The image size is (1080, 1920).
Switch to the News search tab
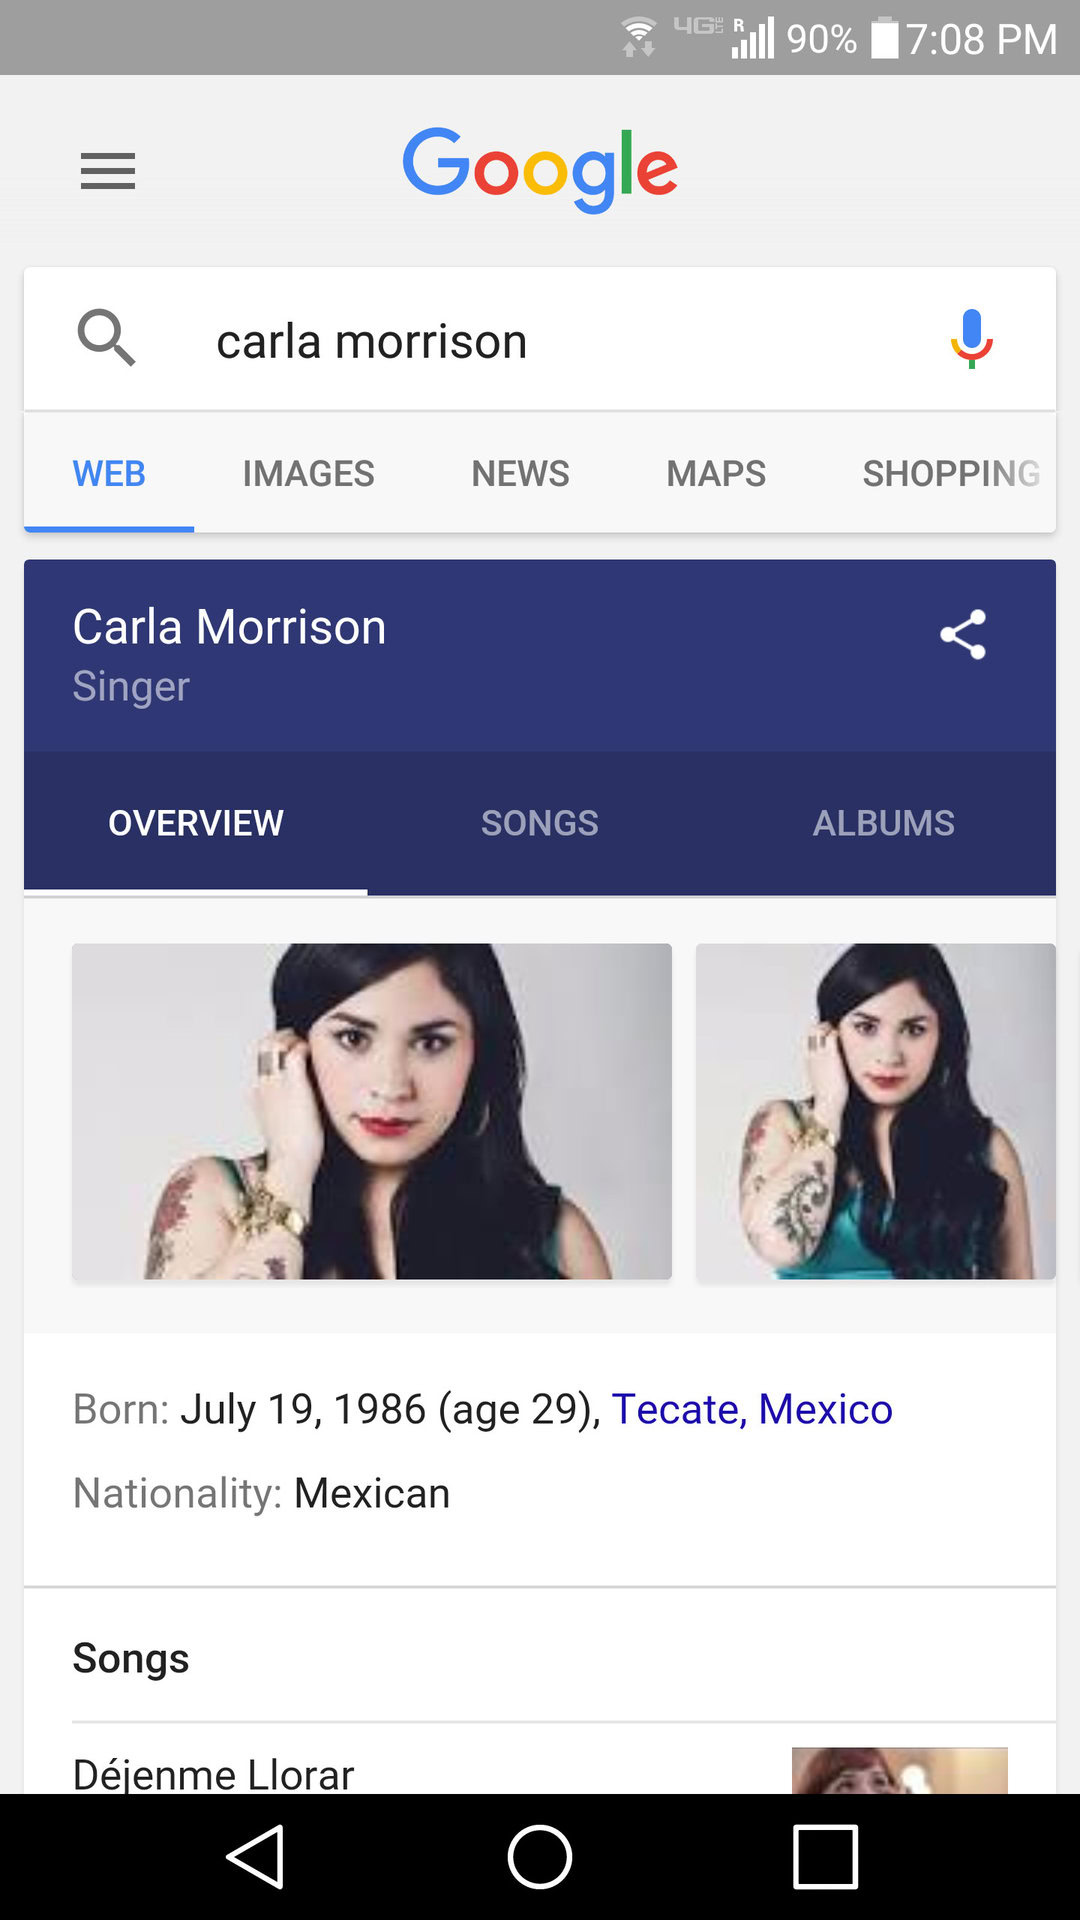click(520, 473)
